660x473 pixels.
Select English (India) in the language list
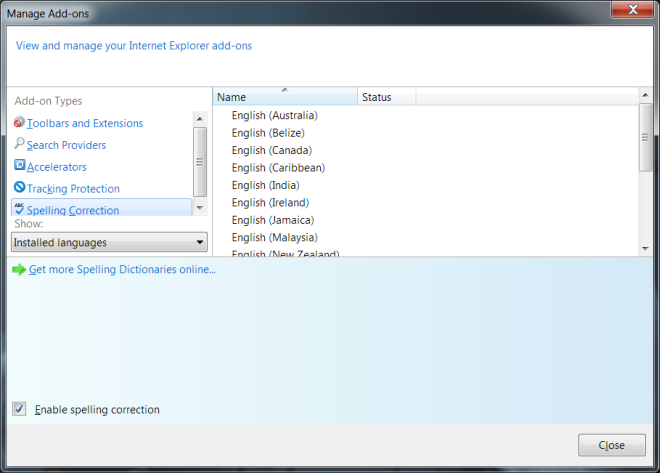click(266, 185)
